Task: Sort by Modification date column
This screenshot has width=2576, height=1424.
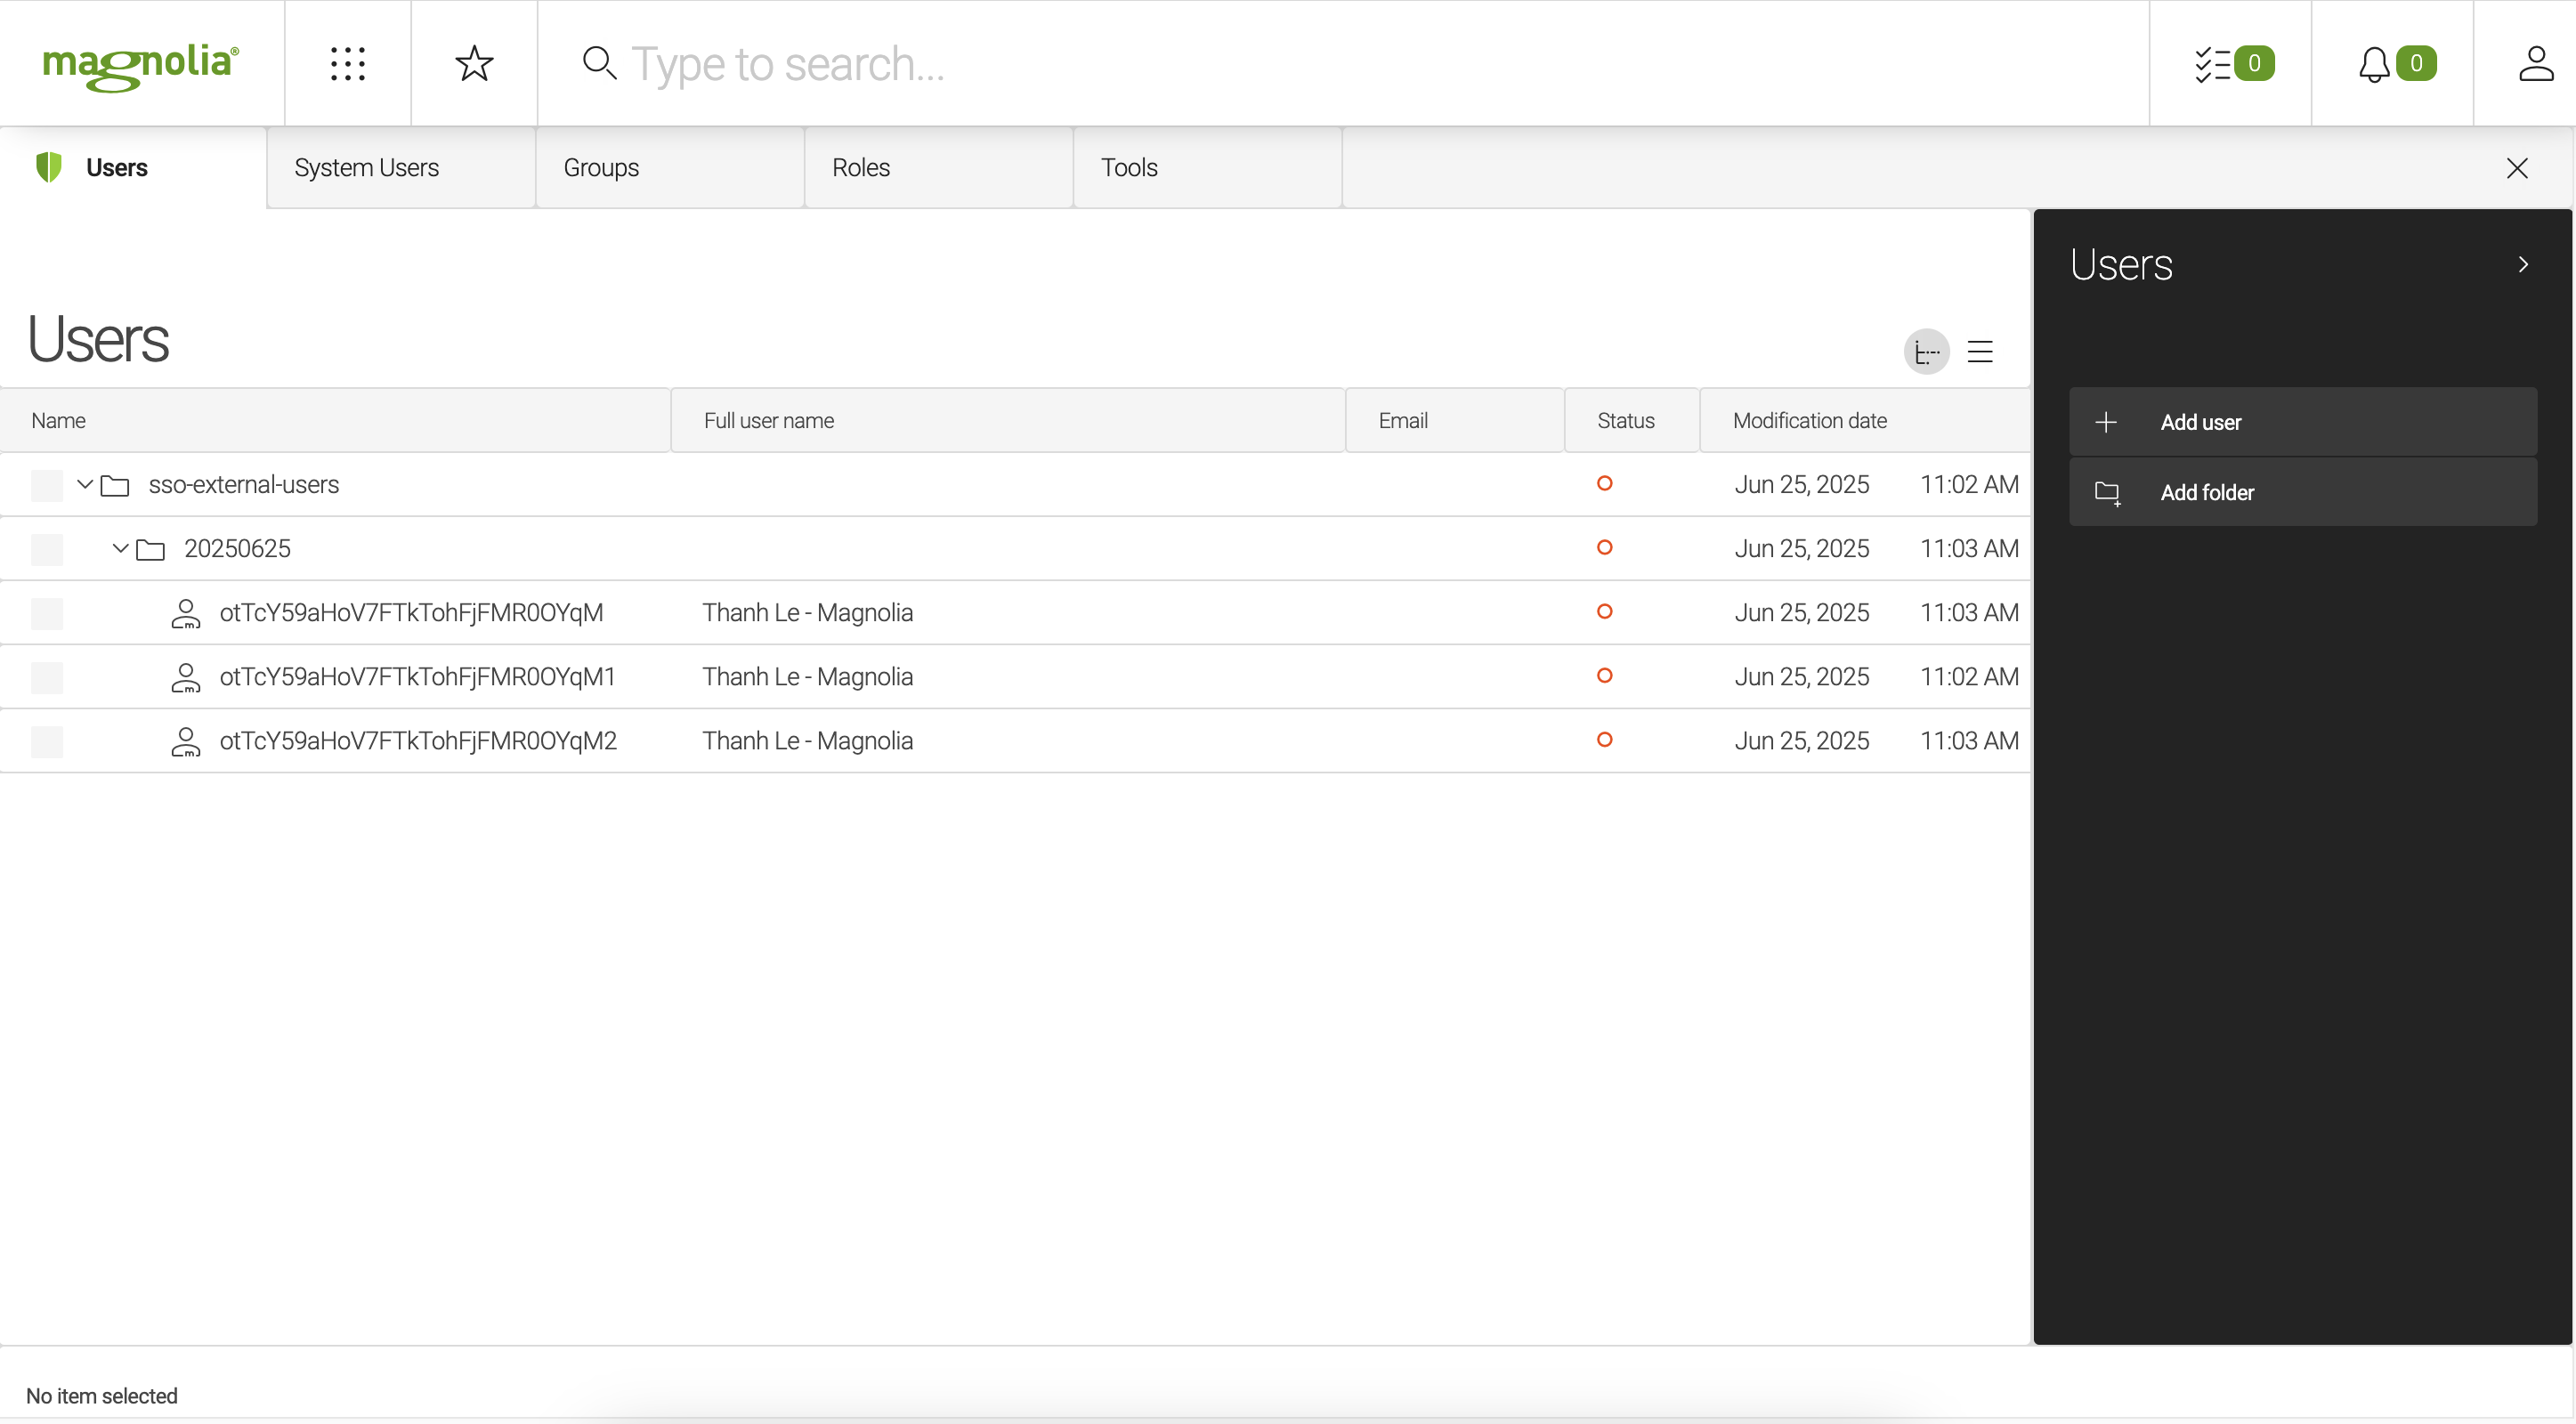Action: [x=1865, y=420]
